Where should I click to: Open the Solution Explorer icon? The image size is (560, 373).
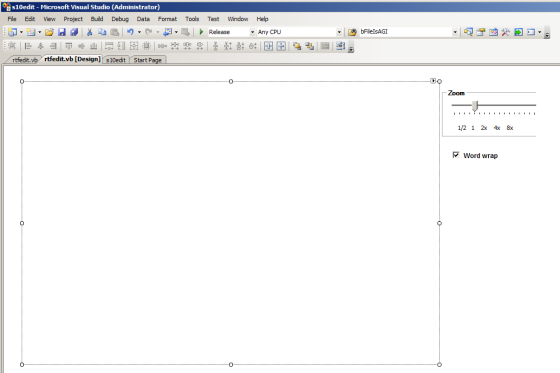point(468,32)
